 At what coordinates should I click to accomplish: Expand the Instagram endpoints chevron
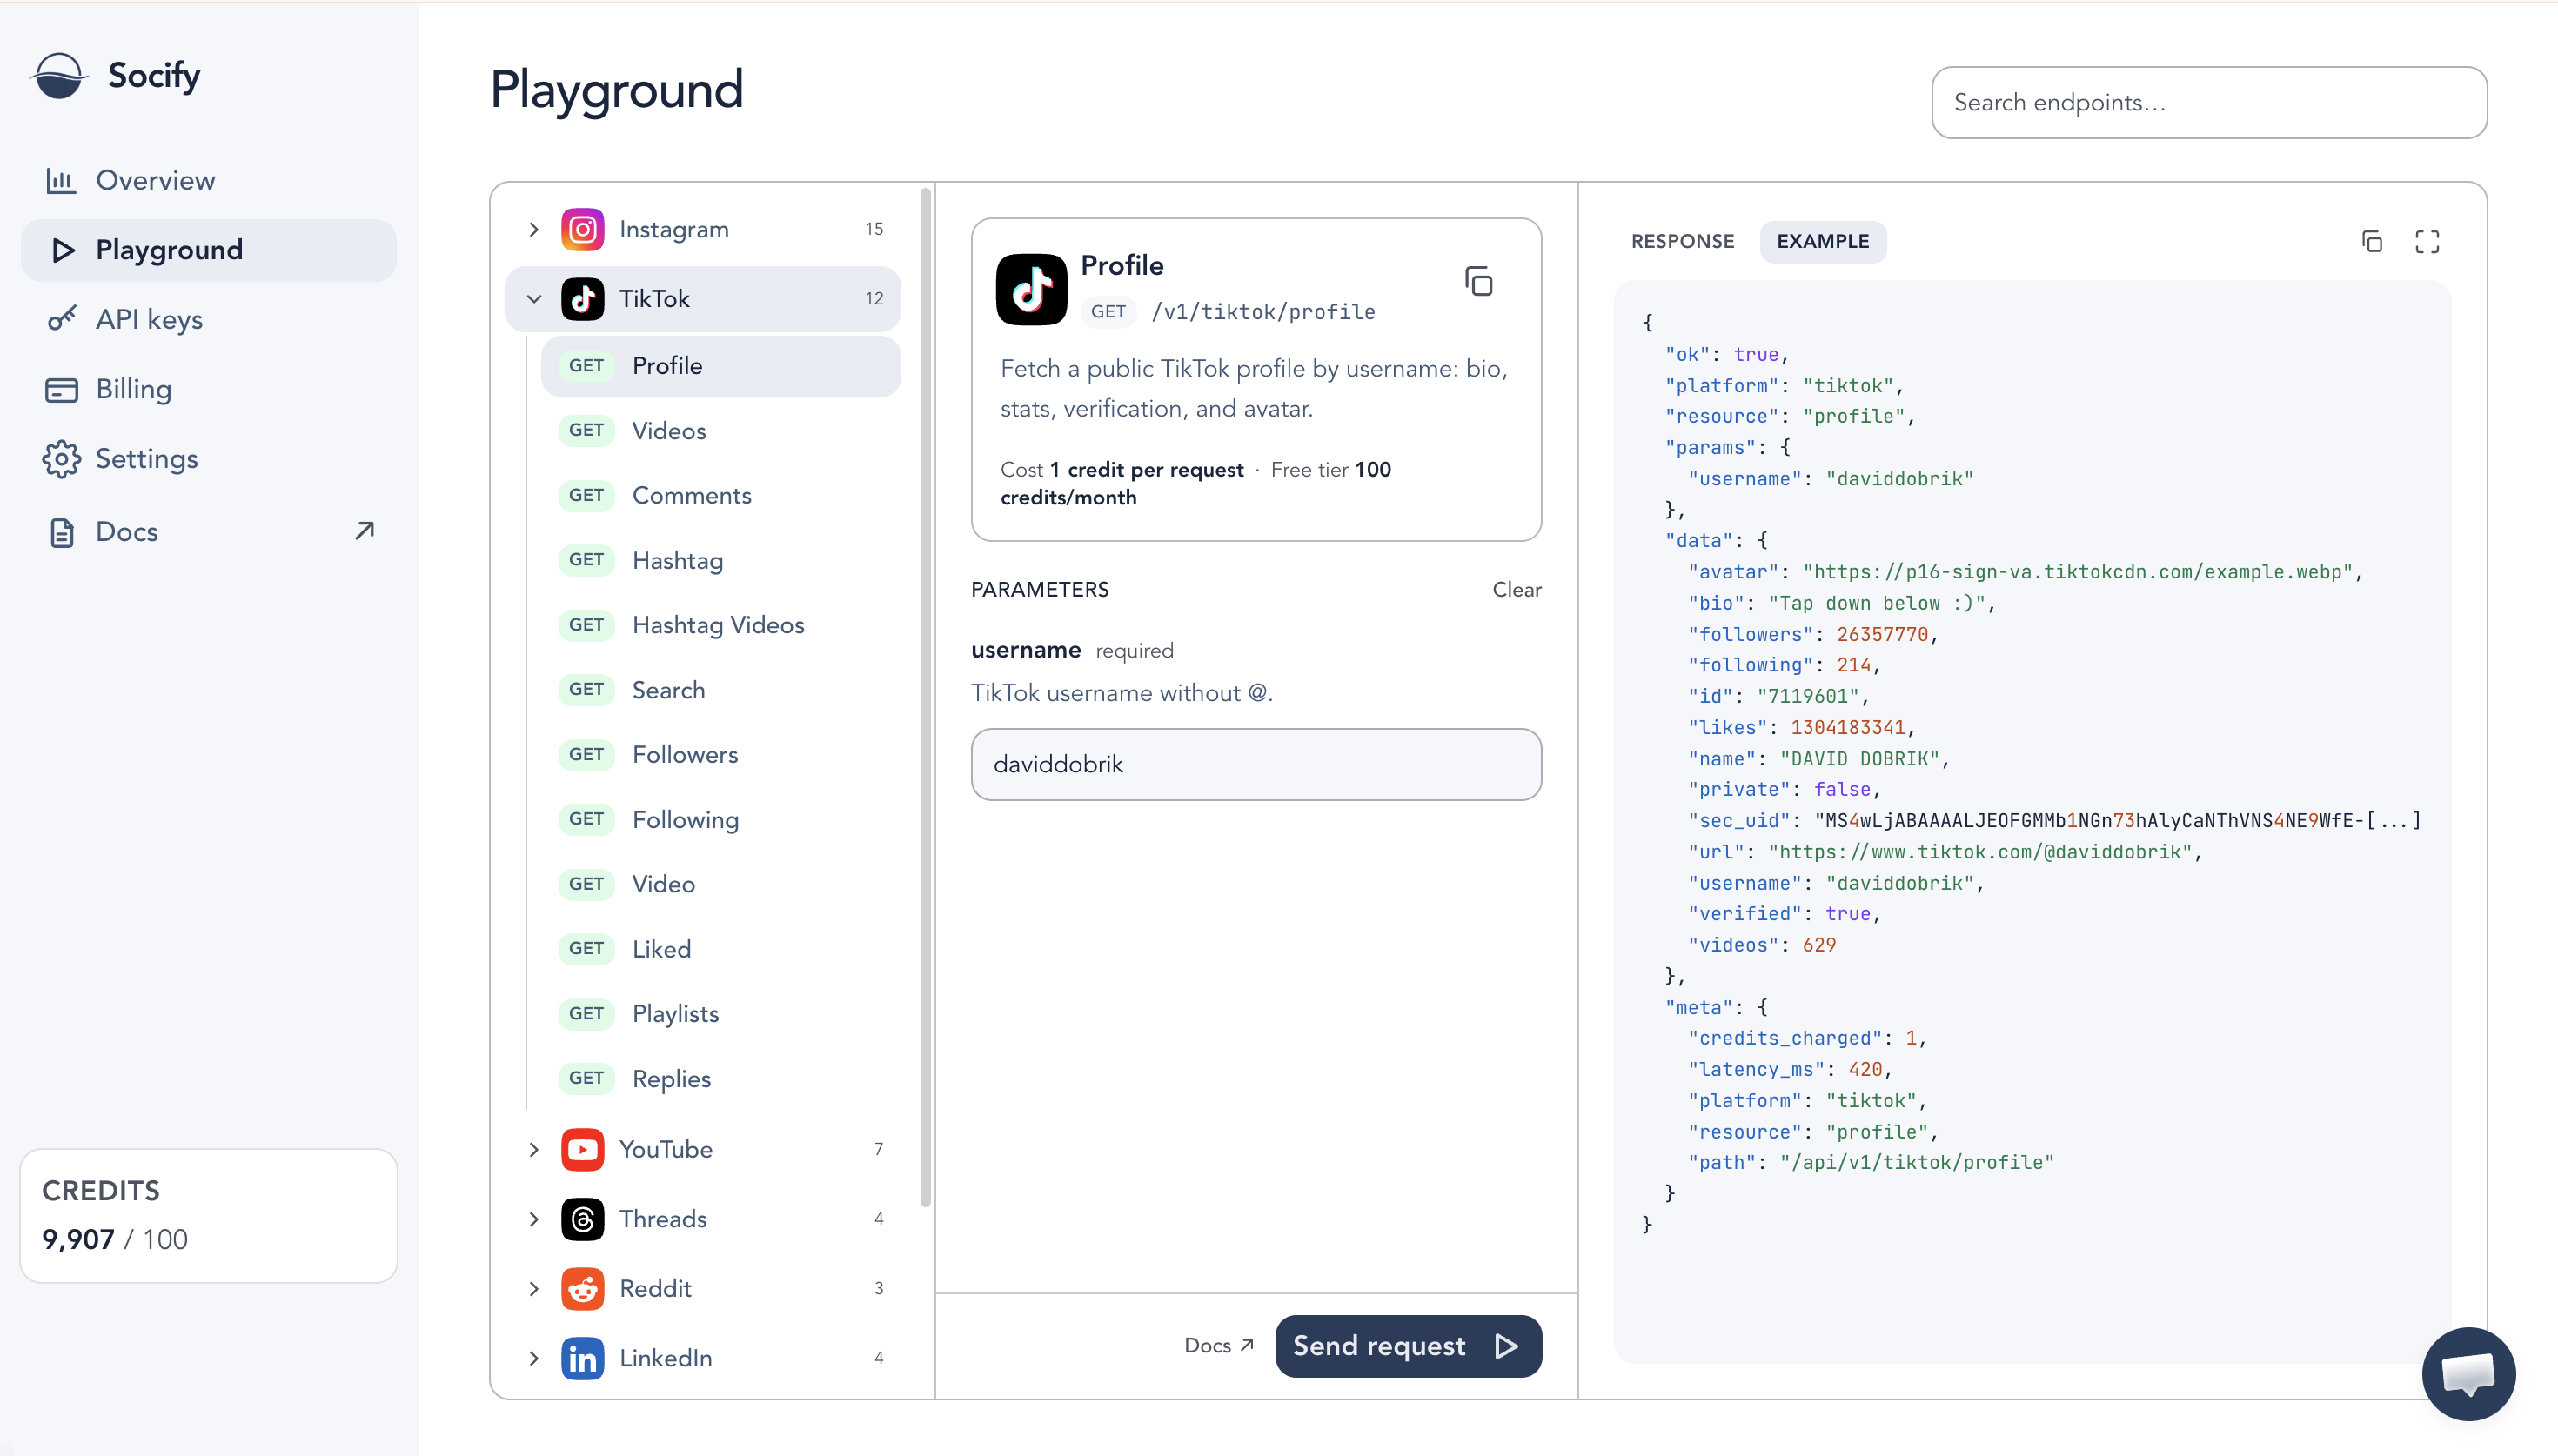click(534, 229)
